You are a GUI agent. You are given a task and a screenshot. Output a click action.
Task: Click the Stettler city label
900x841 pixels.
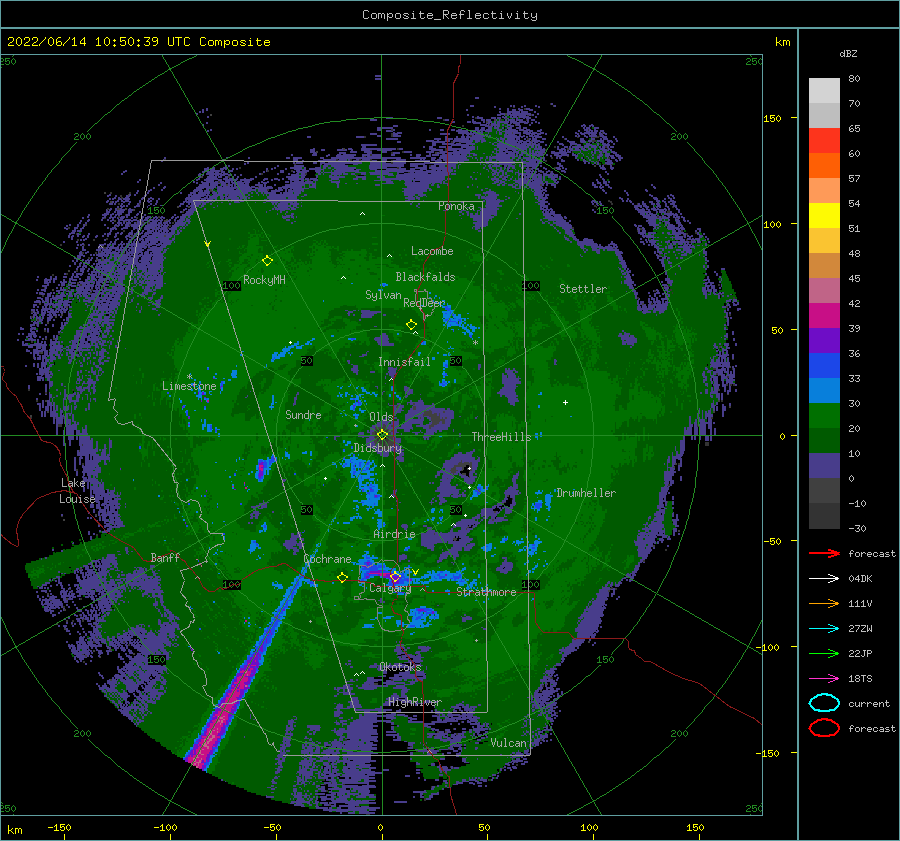583,289
